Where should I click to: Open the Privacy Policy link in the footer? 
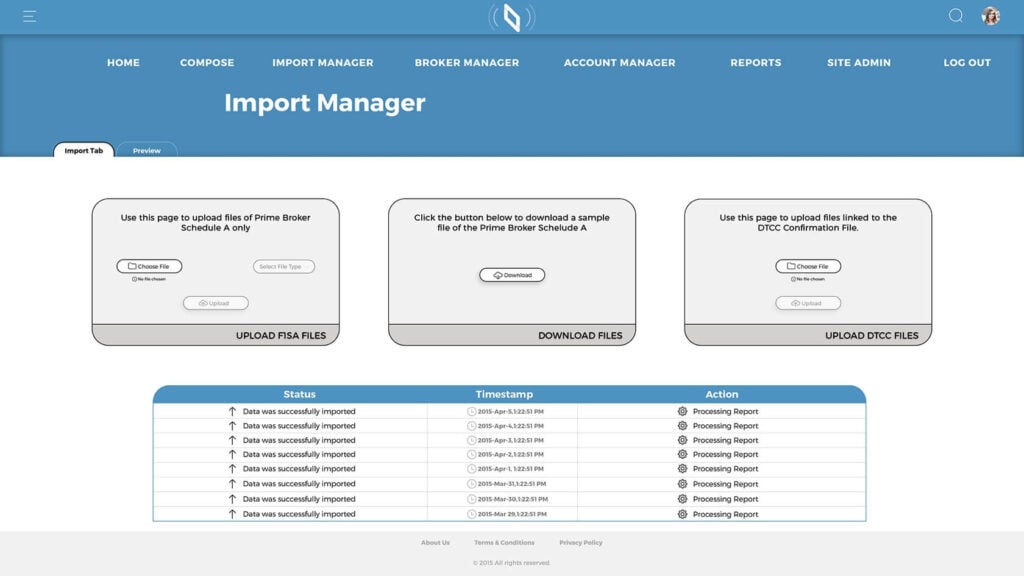581,542
